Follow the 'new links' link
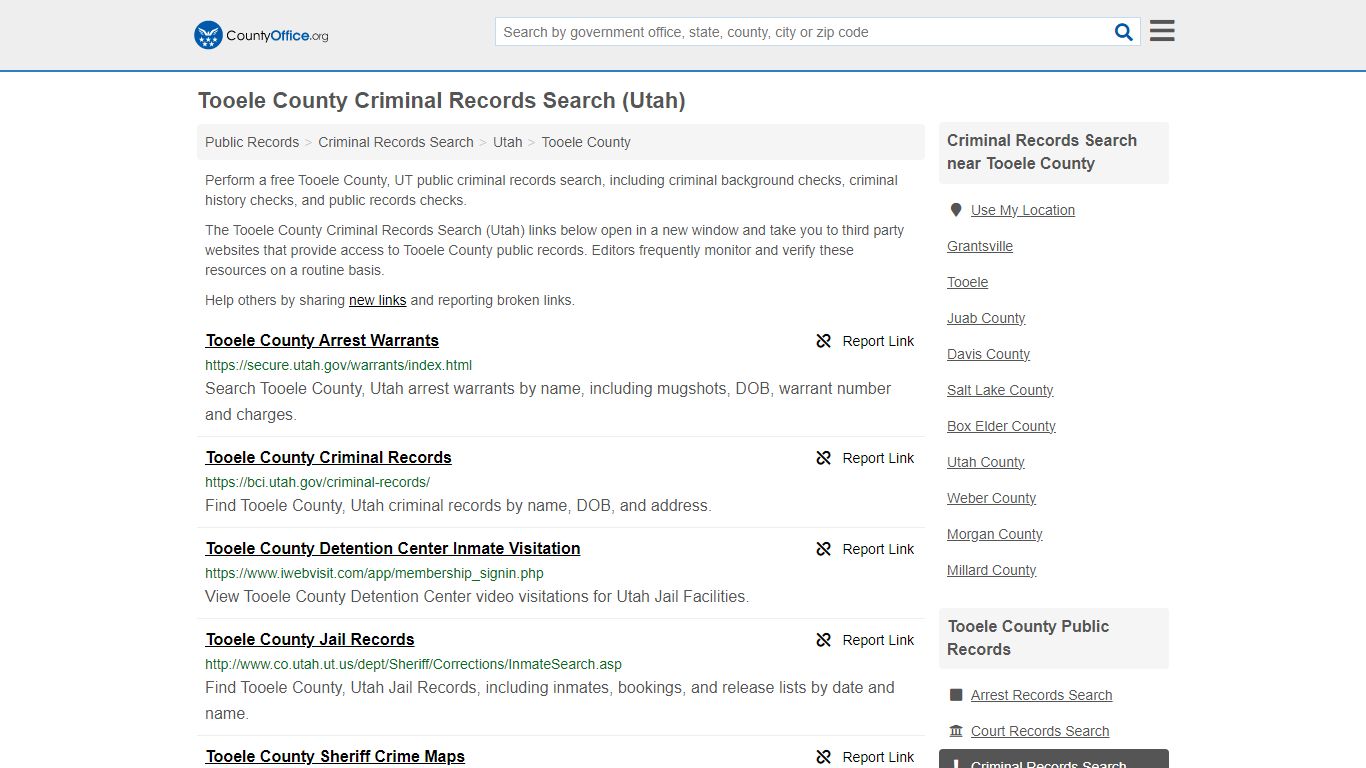The height and width of the screenshot is (768, 1366). 377,300
